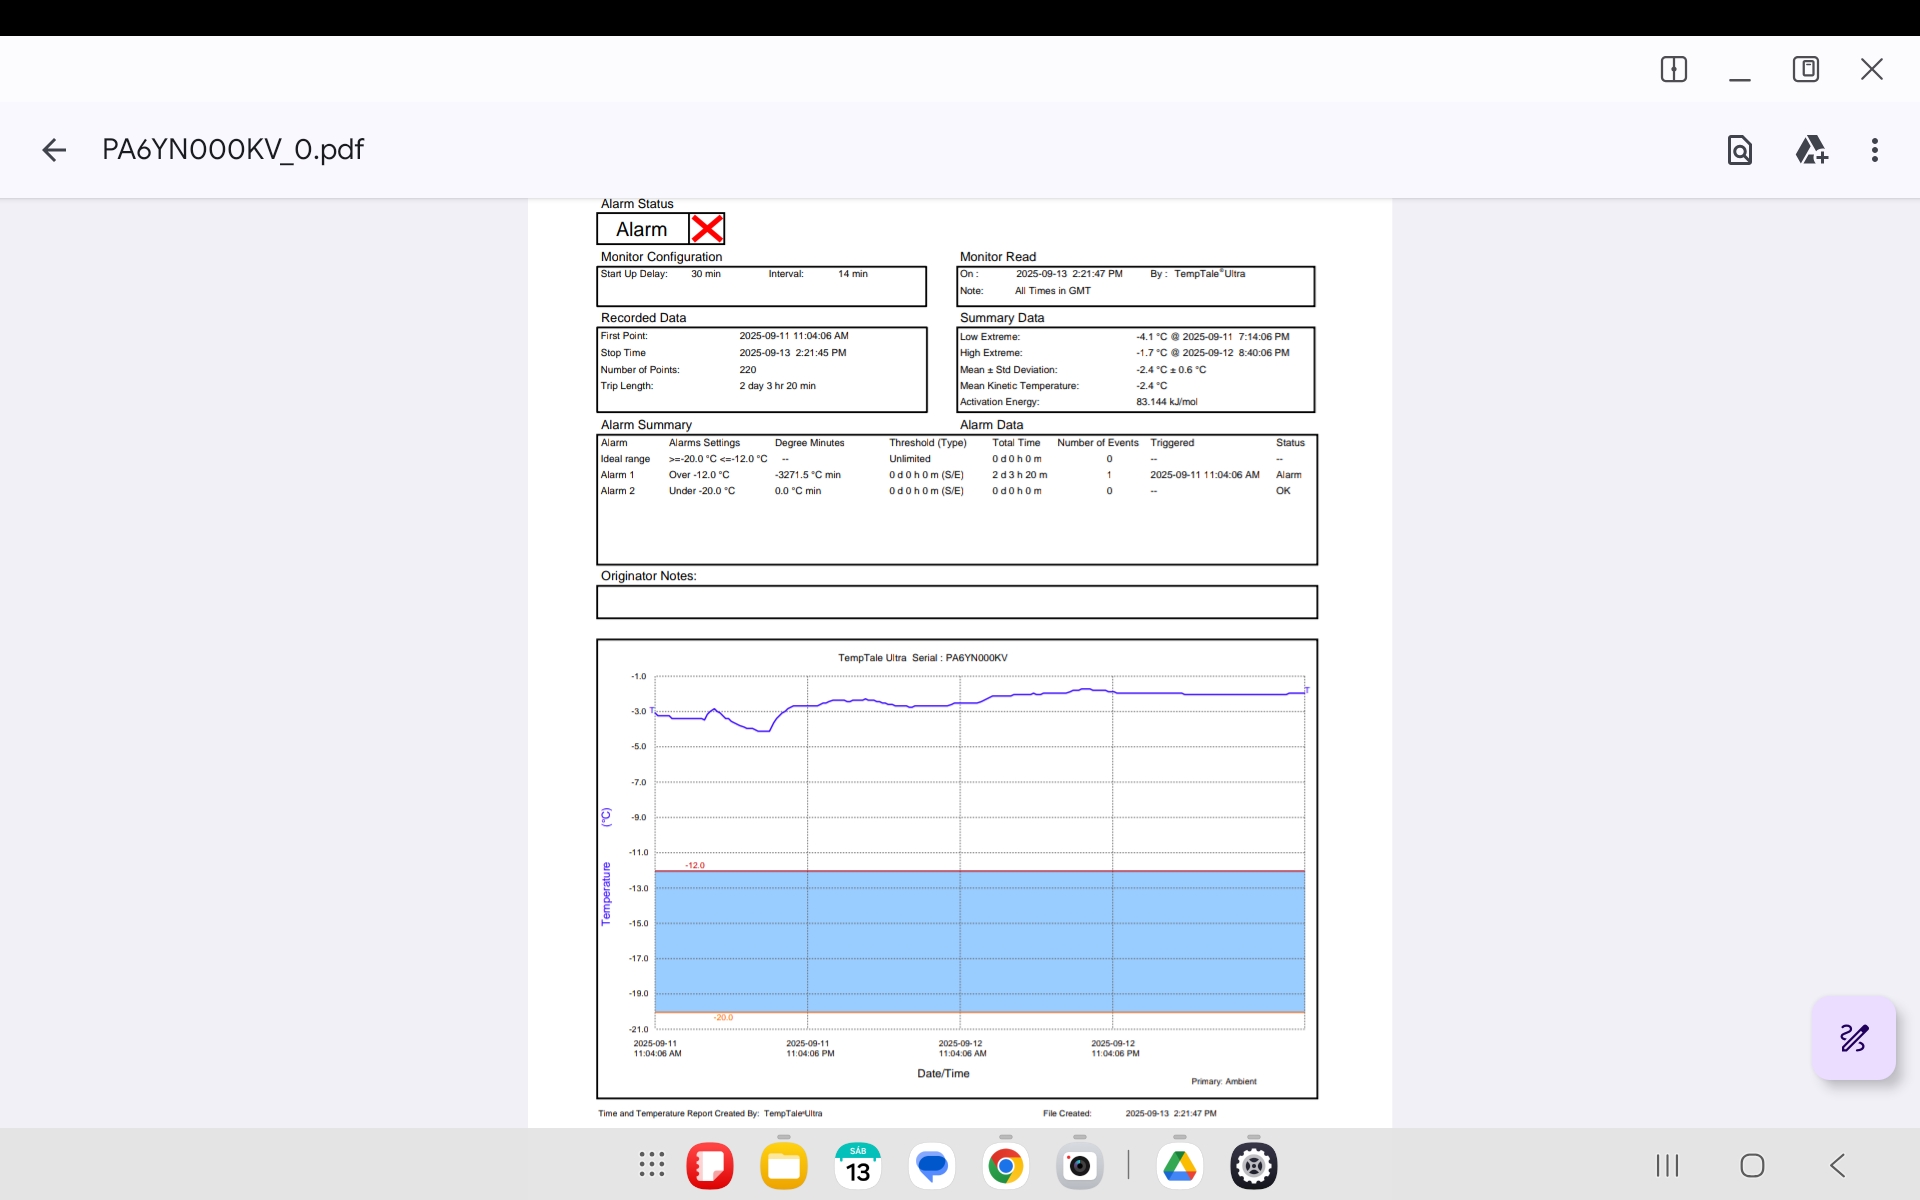Screen dimensions: 1920x1200
Task: Tap the pen annotate floating button
Action: (x=1854, y=1038)
